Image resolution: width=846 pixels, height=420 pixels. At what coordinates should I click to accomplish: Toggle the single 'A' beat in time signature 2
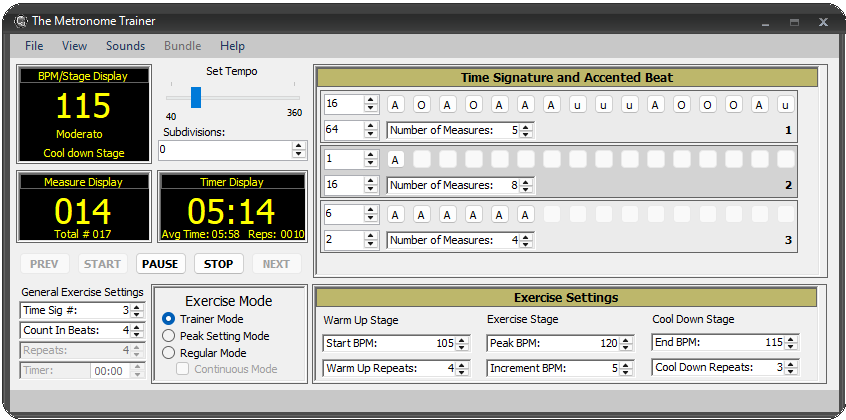pyautogui.click(x=395, y=159)
